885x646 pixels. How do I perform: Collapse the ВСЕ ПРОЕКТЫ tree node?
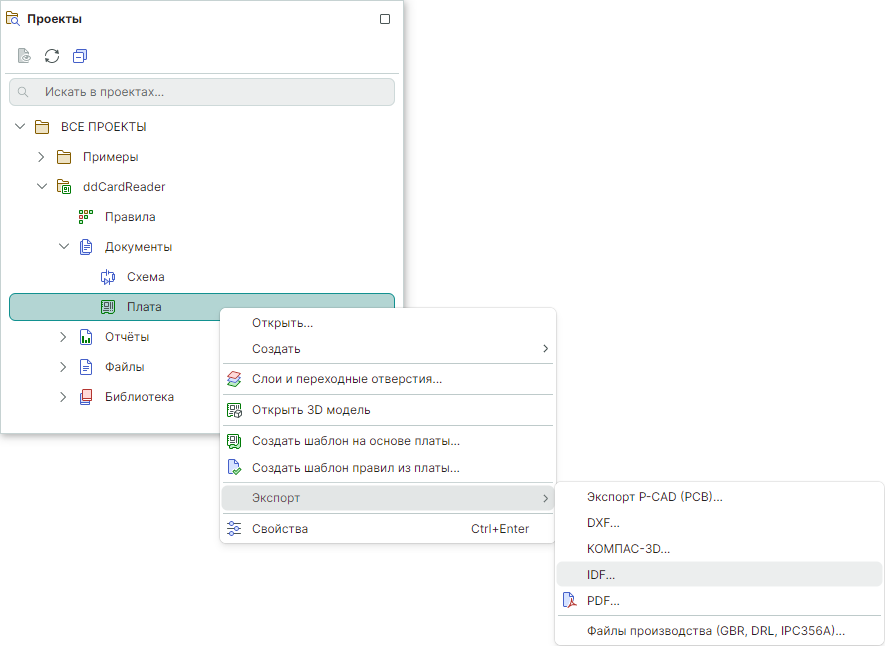[20, 127]
